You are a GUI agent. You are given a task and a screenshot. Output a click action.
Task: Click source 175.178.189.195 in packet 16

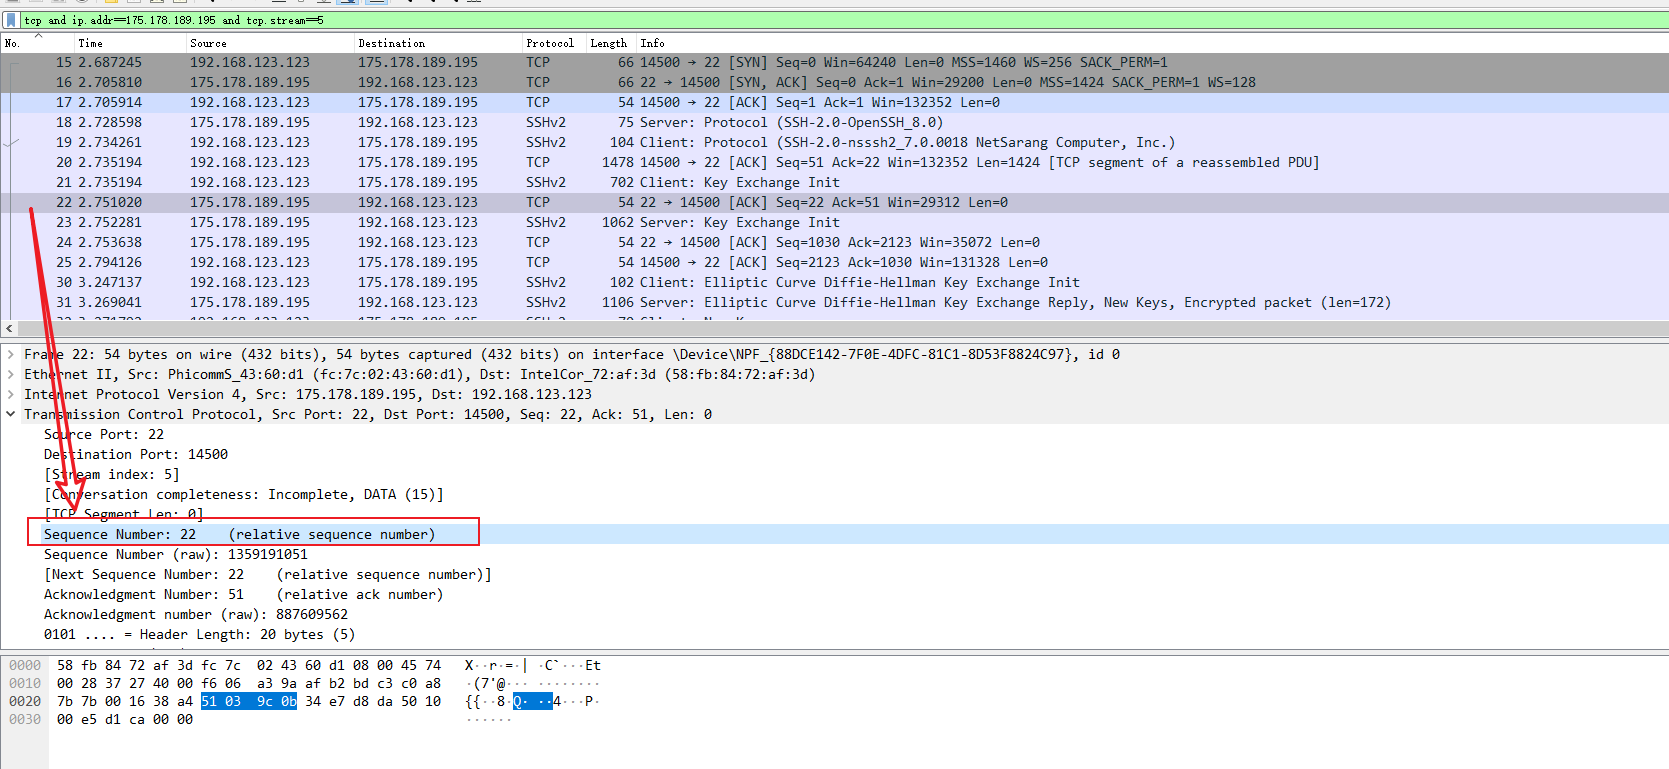pyautogui.click(x=250, y=82)
